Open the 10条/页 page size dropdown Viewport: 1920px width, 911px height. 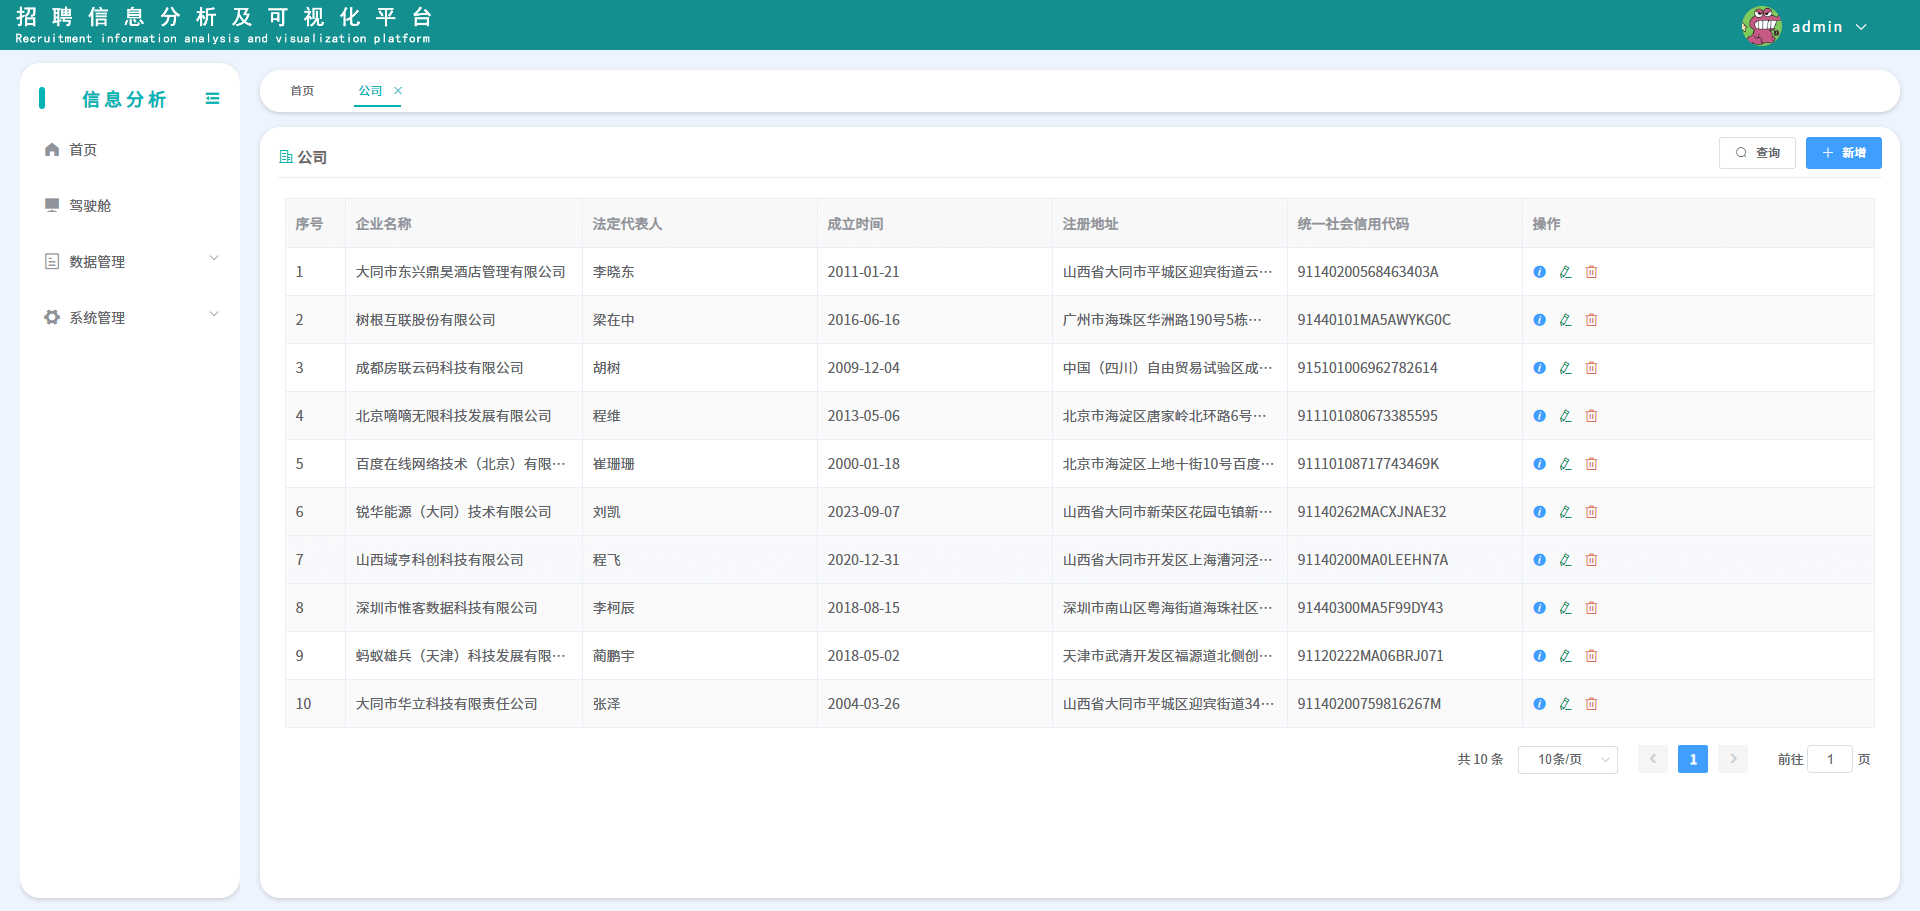pos(1567,760)
